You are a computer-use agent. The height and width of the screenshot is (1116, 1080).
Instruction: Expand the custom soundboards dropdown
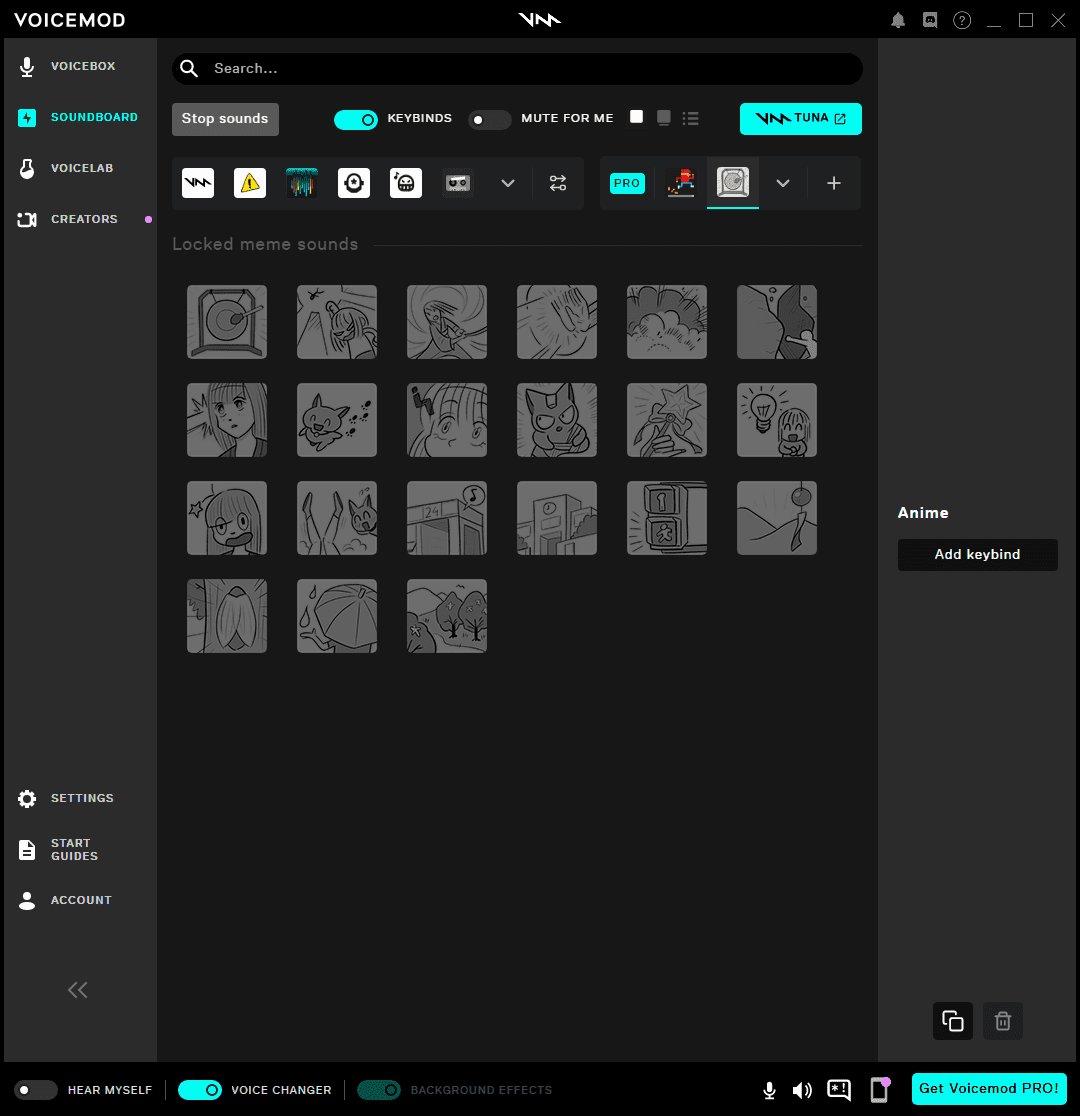coord(783,183)
